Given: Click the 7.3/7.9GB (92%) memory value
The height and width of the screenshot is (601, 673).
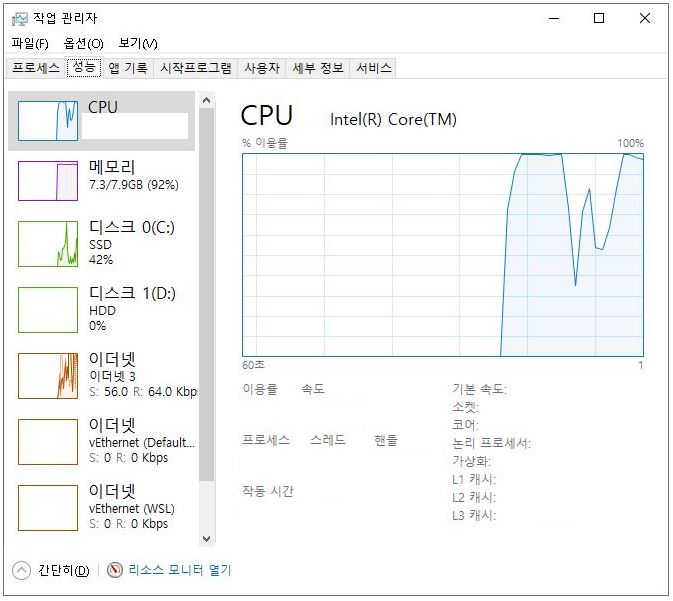Looking at the screenshot, I should tap(134, 185).
